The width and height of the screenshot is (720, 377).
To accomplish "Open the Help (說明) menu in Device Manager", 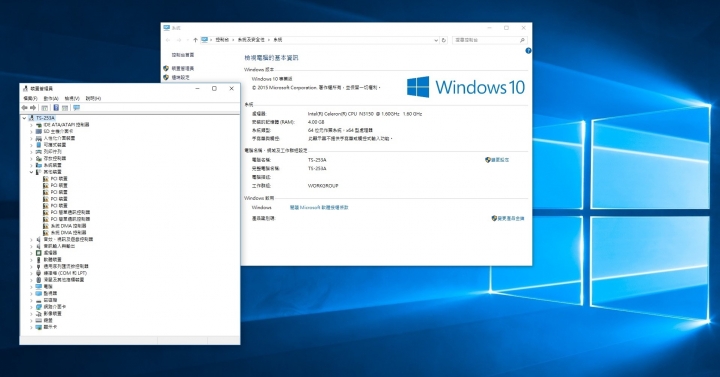I will coord(93,98).
